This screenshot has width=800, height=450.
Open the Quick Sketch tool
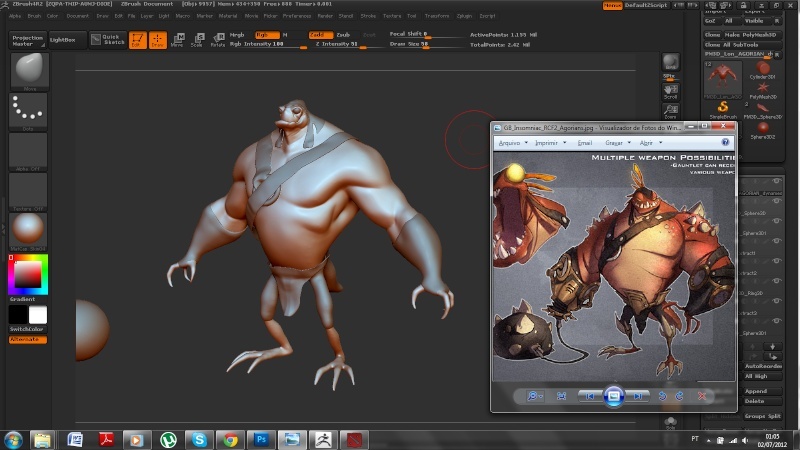[x=108, y=40]
